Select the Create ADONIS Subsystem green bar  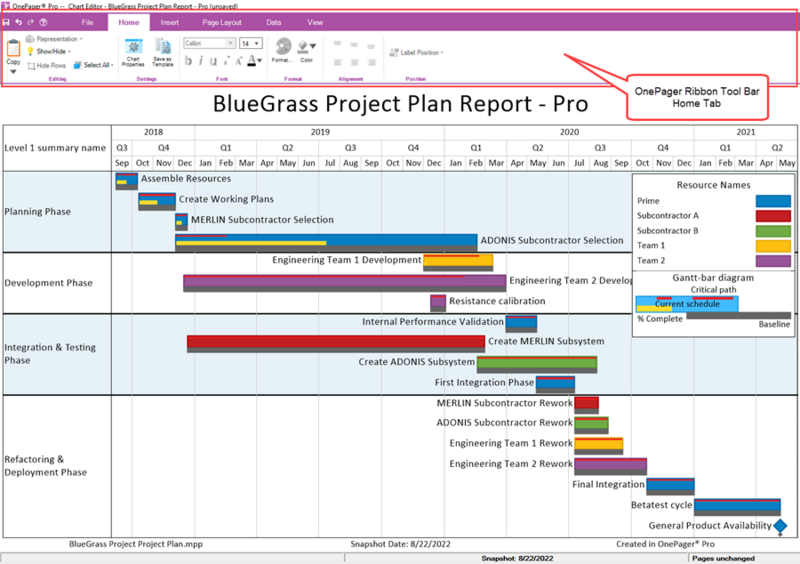tap(537, 362)
